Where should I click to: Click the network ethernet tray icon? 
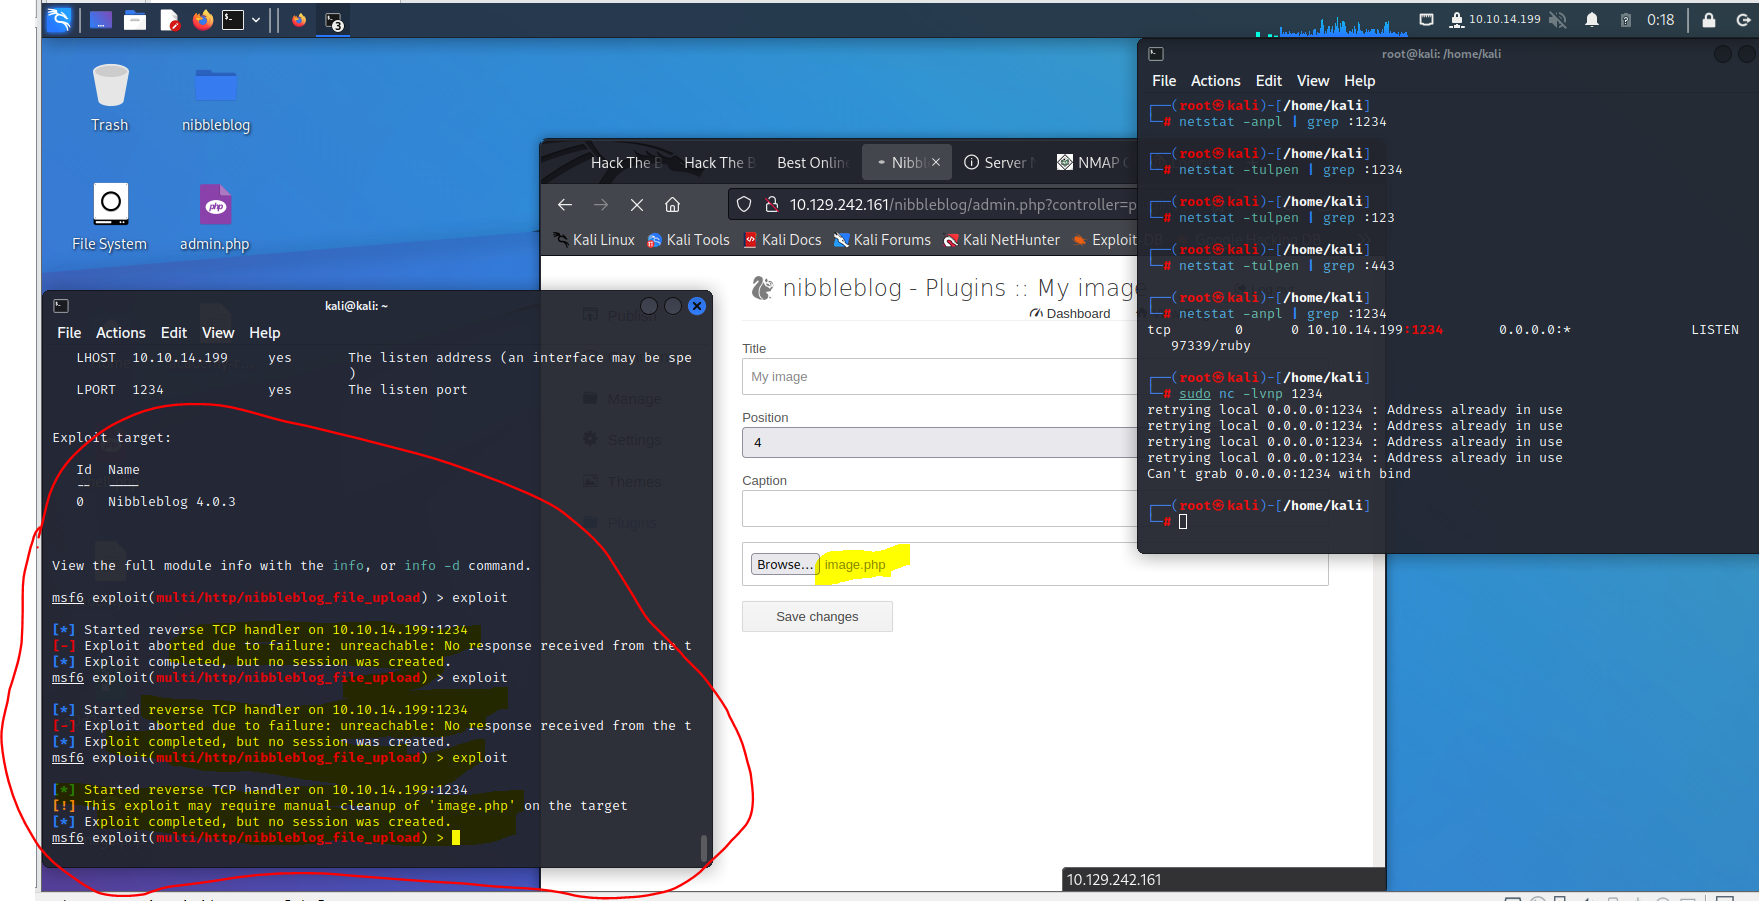pos(1426,19)
